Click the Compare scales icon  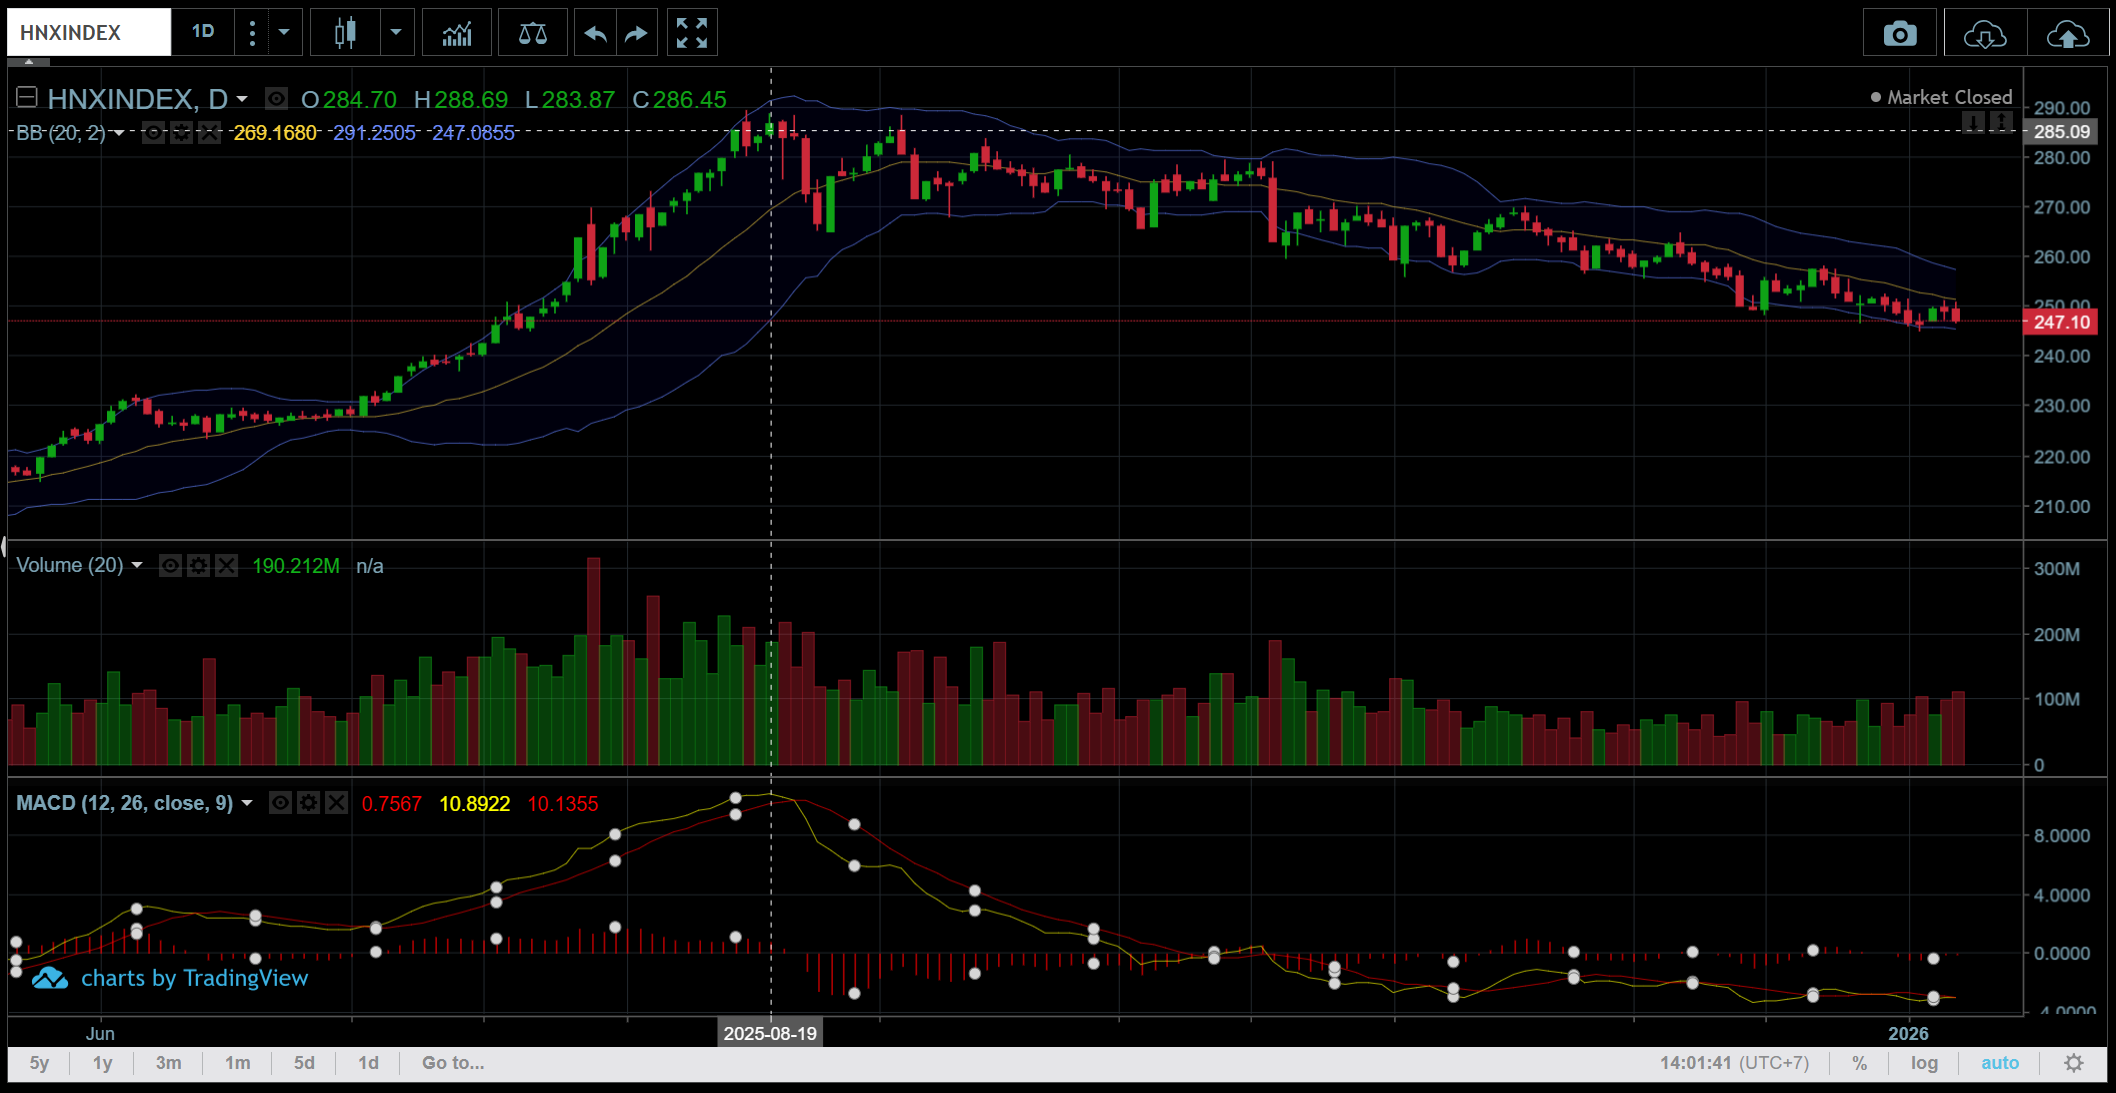point(532,33)
